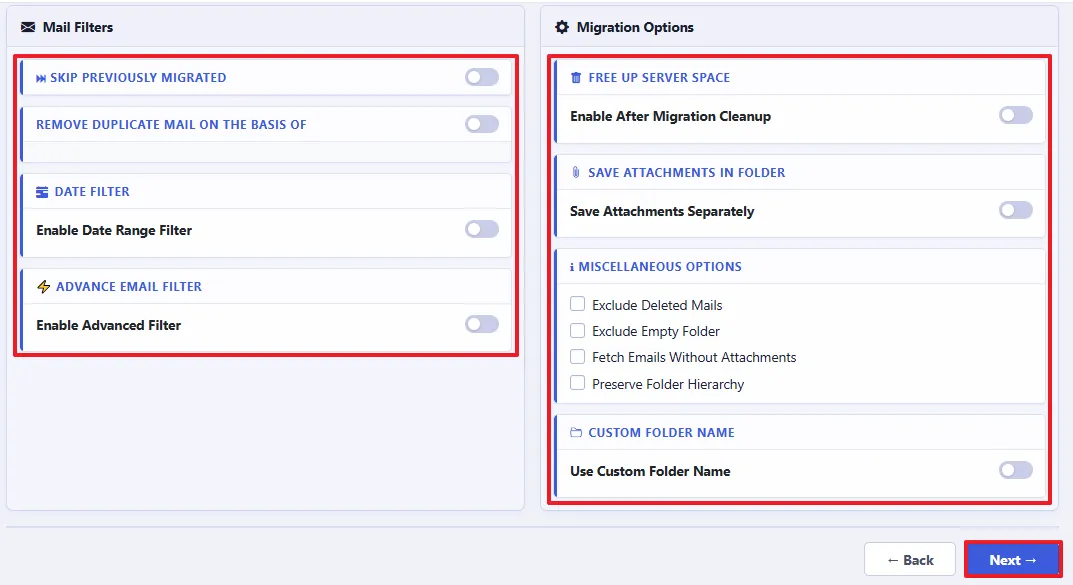
Task: Click the Migration Options heading text
Action: (x=635, y=27)
